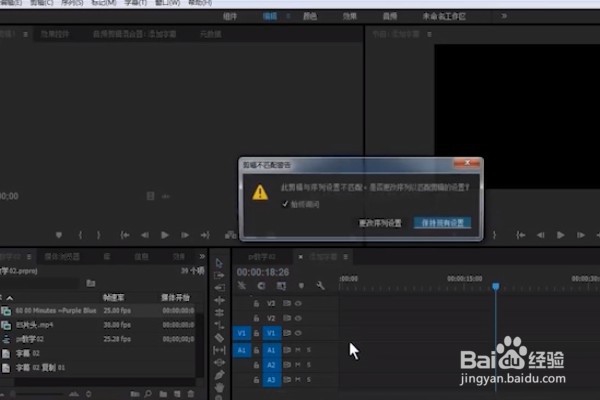Screen dimensions: 600x400
Task: Open timeline sequence tab panel menu
Action: (x=346, y=256)
